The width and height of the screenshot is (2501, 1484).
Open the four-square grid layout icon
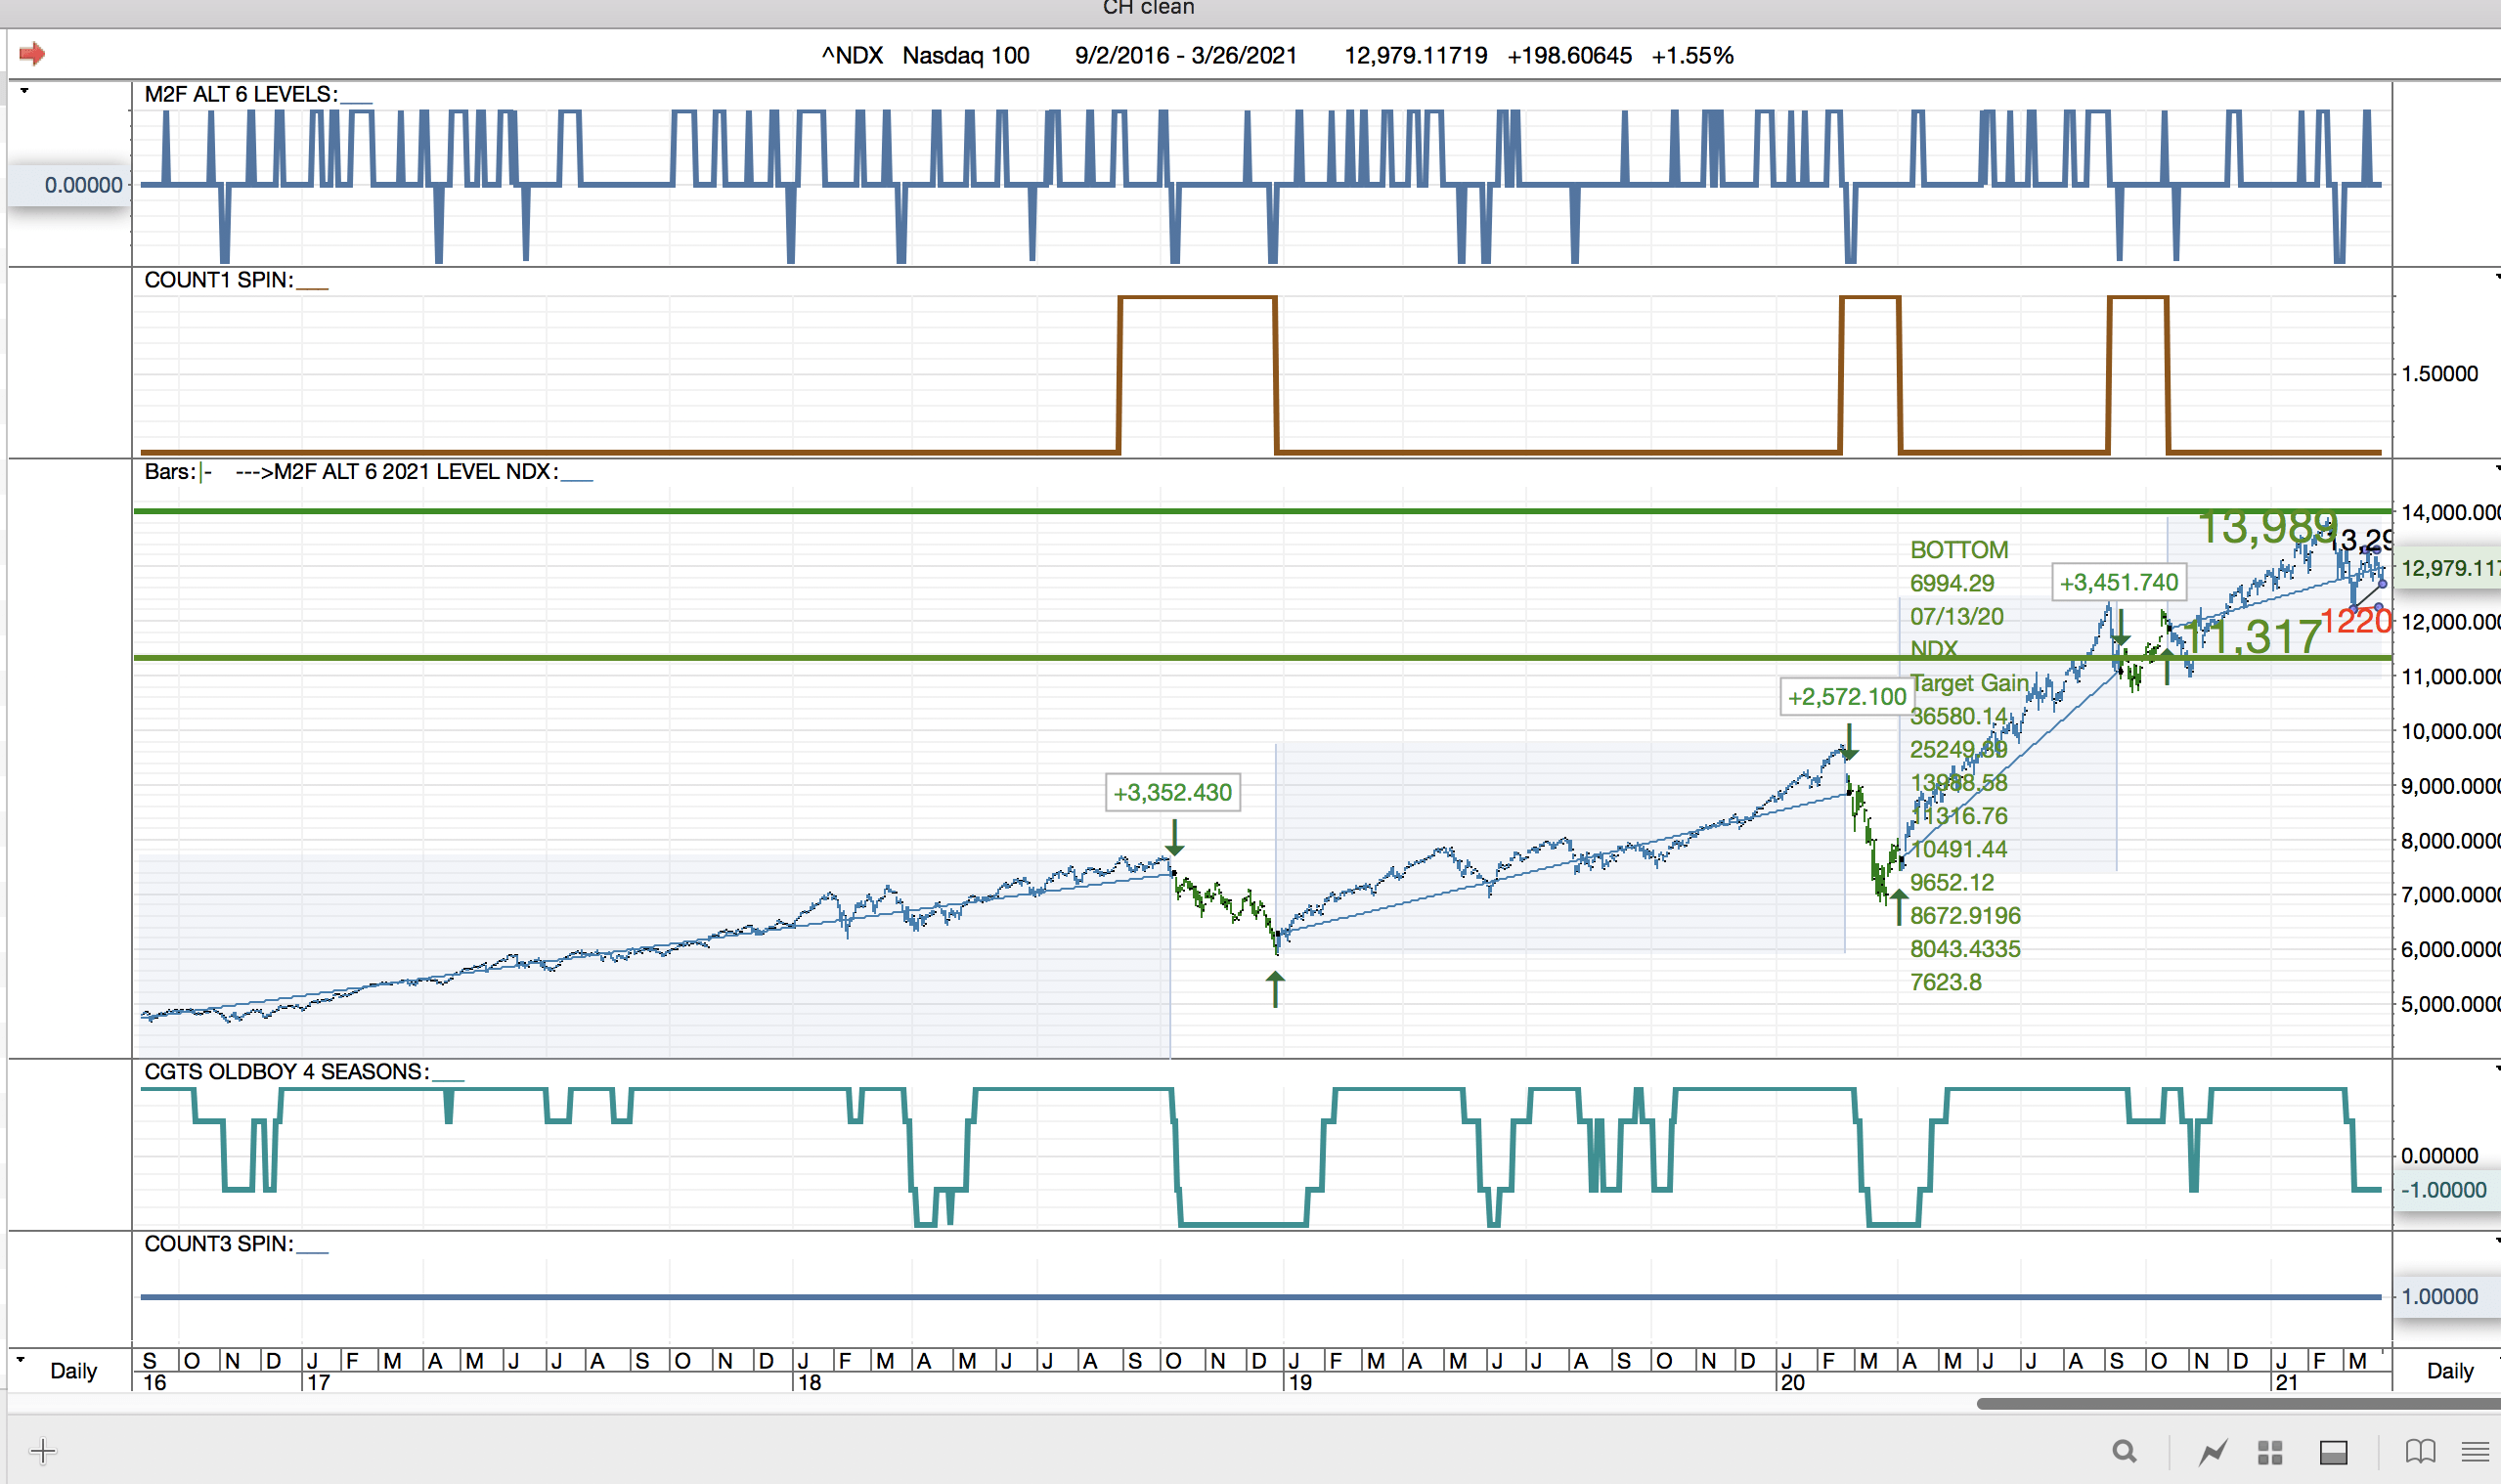click(2270, 1452)
